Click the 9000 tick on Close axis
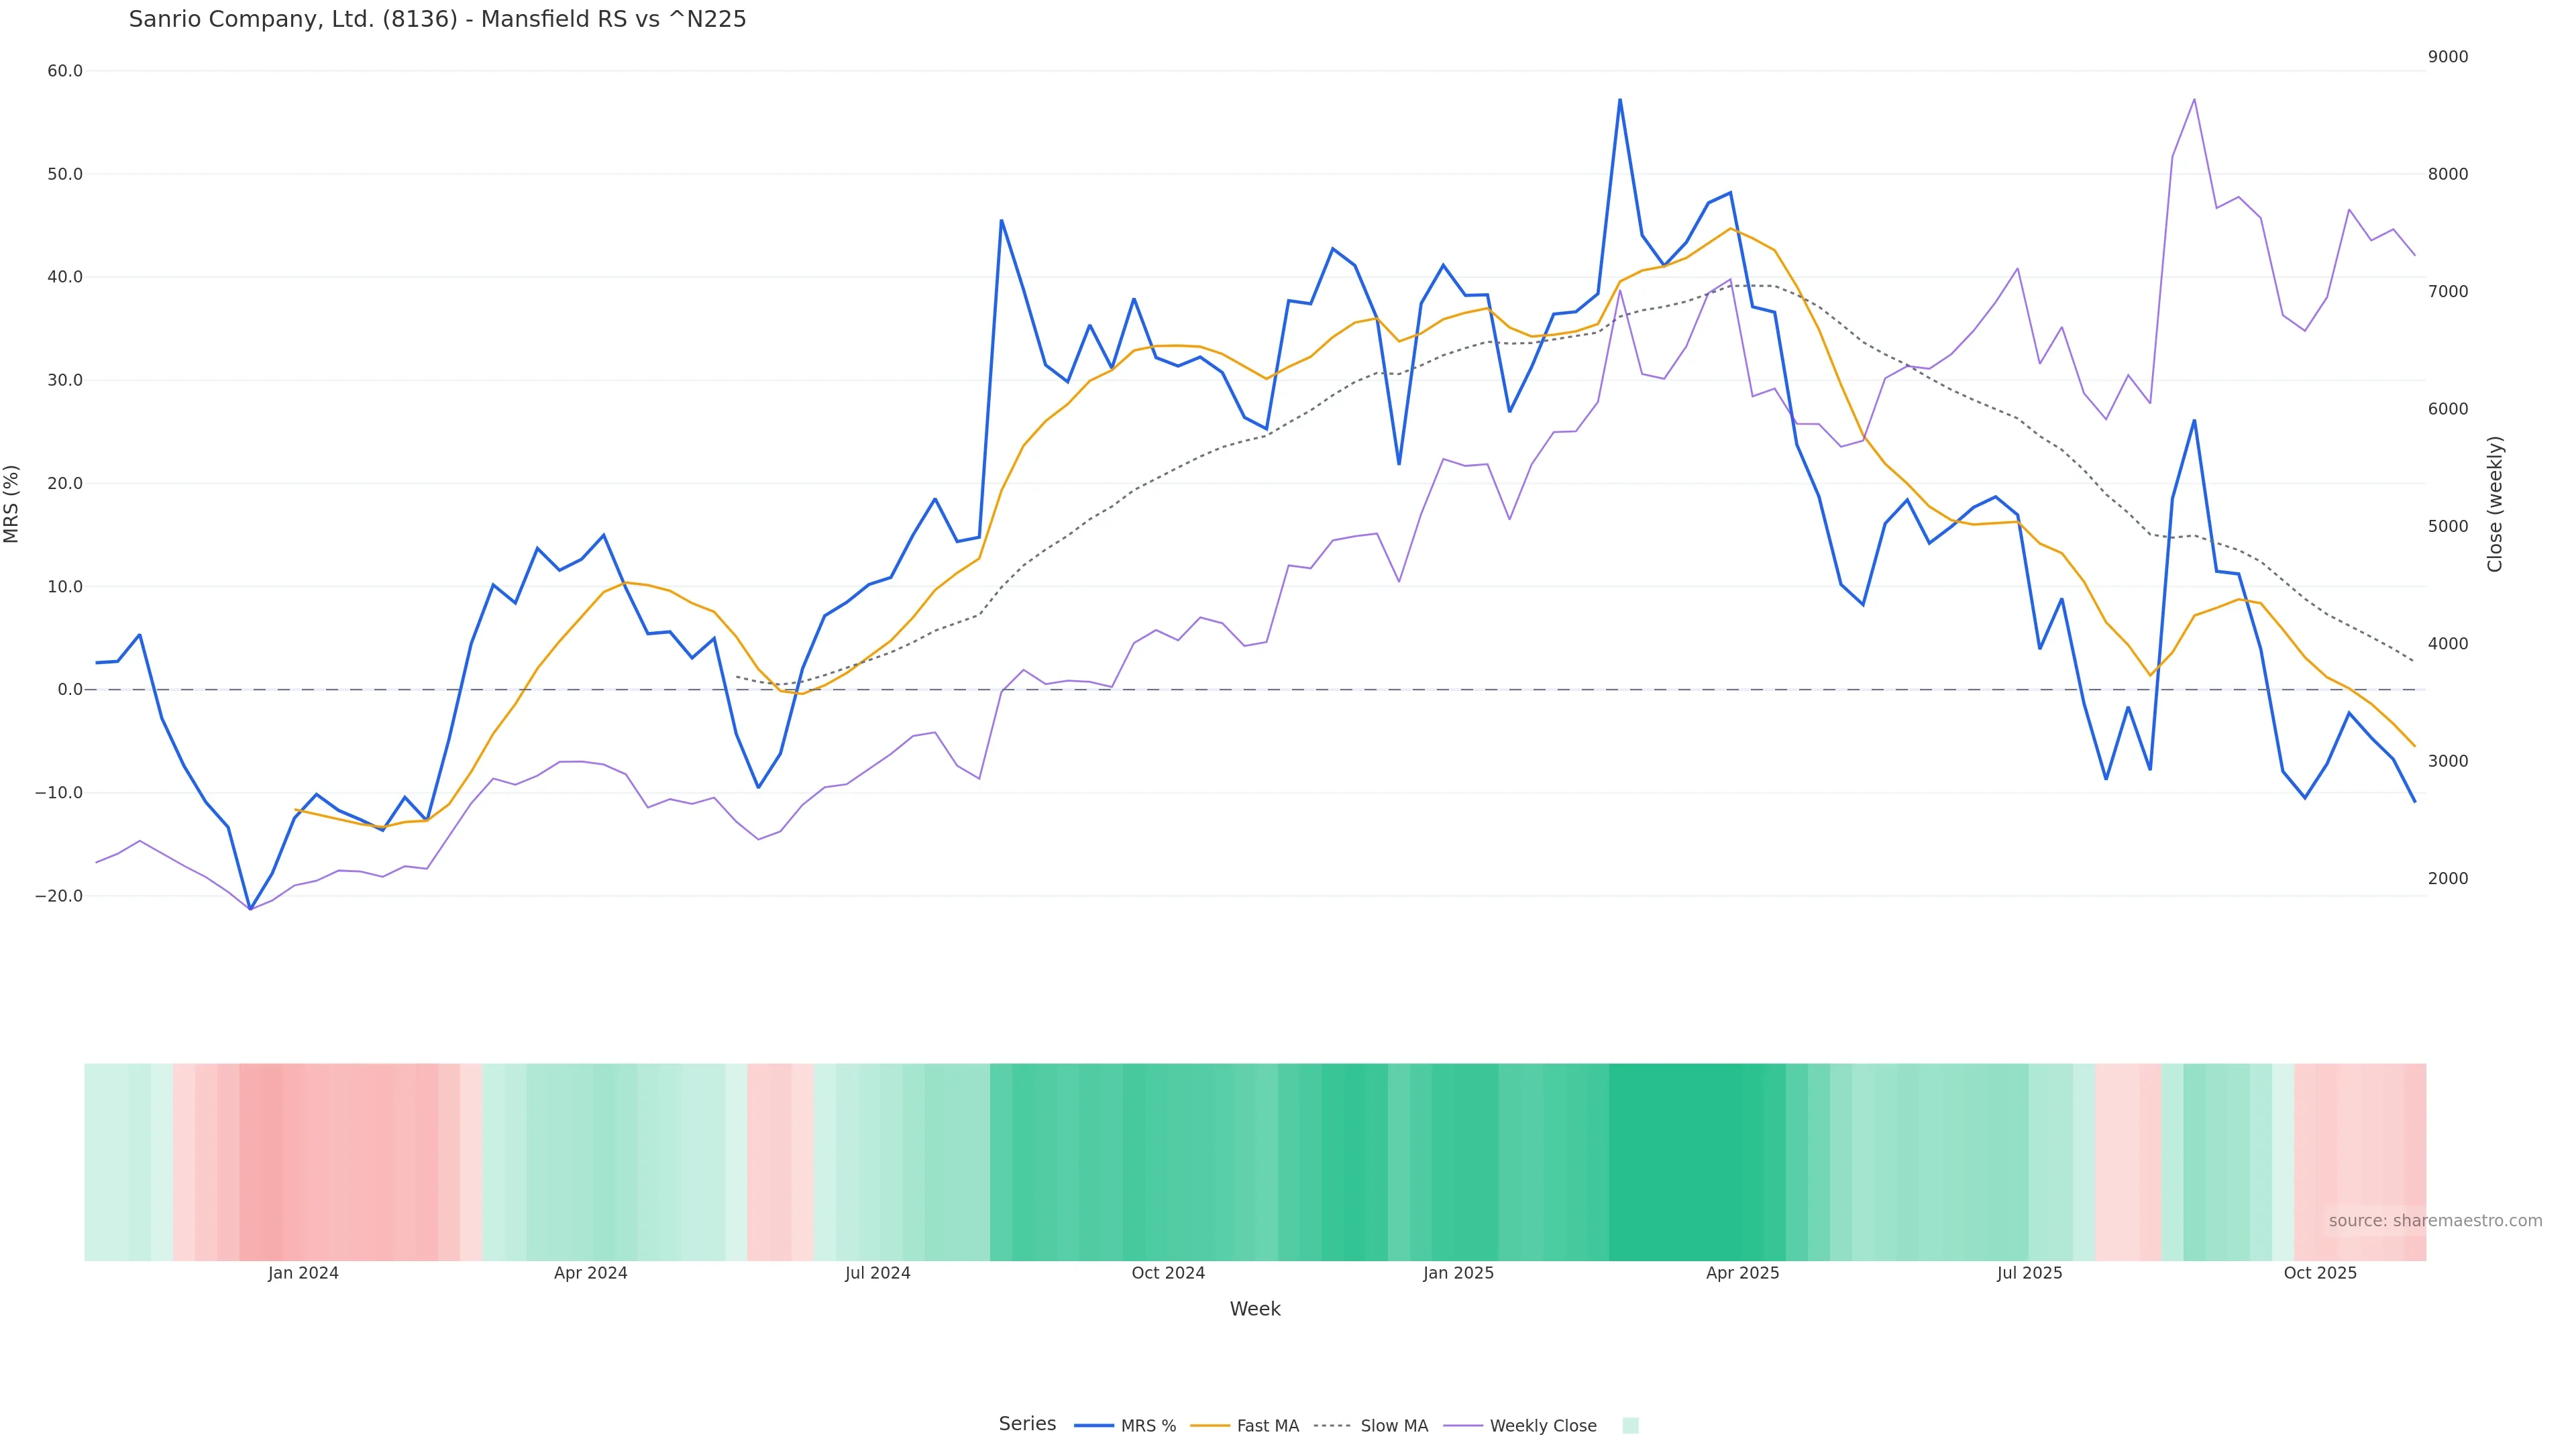The image size is (2576, 1449). tap(2448, 57)
